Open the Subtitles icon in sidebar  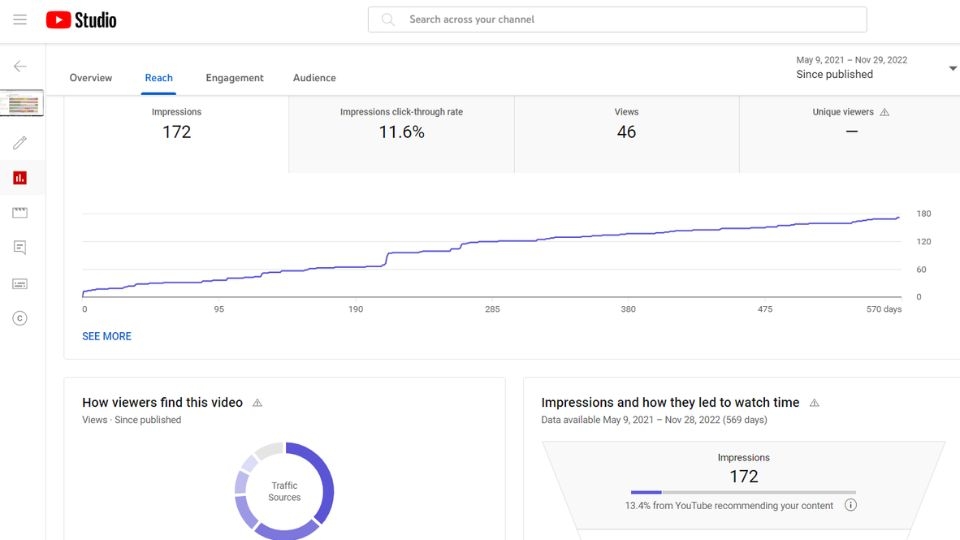coord(20,283)
